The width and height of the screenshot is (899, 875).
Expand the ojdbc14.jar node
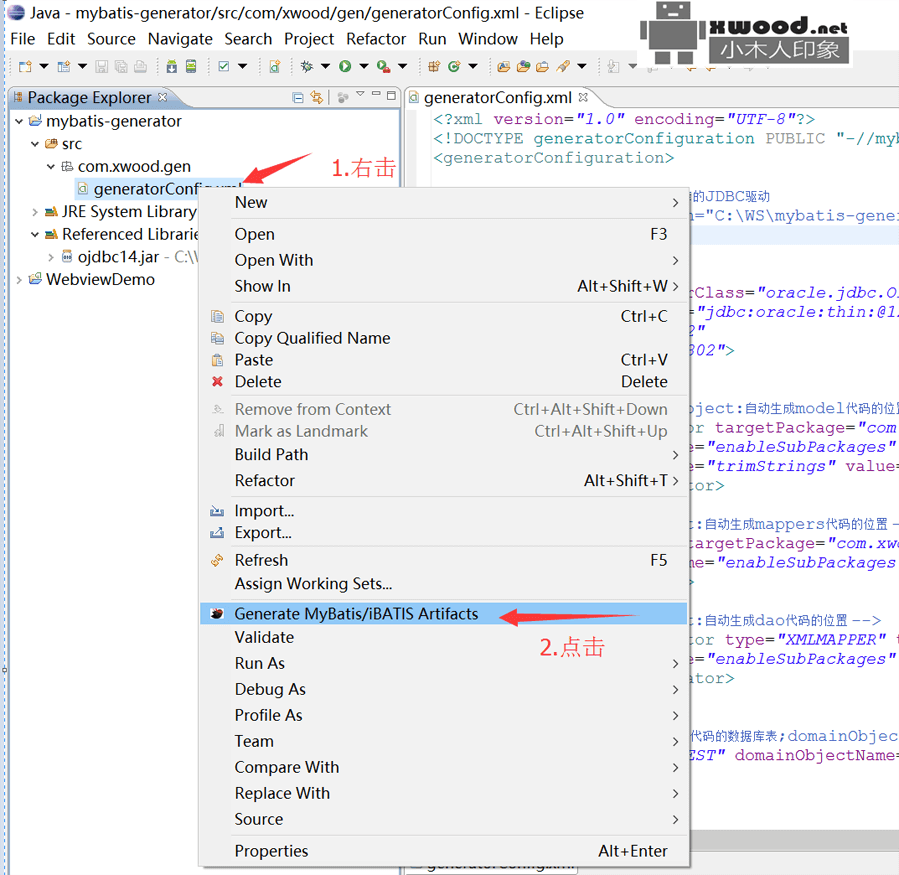51,257
